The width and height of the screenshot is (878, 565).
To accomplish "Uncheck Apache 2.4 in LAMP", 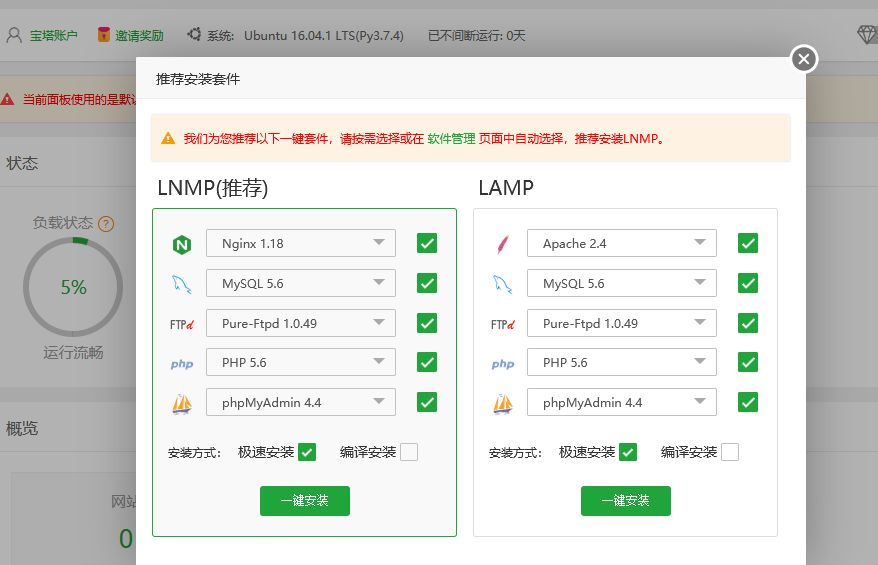I will (748, 244).
